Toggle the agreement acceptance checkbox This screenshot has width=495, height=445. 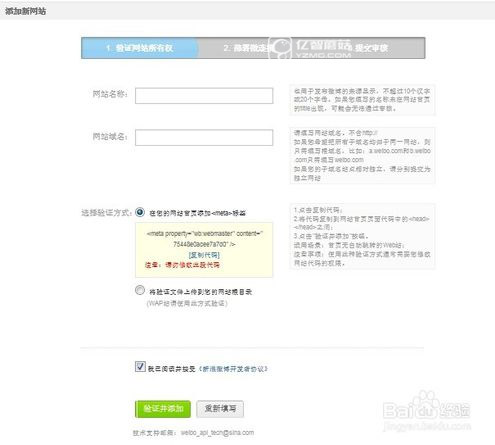click(x=140, y=367)
